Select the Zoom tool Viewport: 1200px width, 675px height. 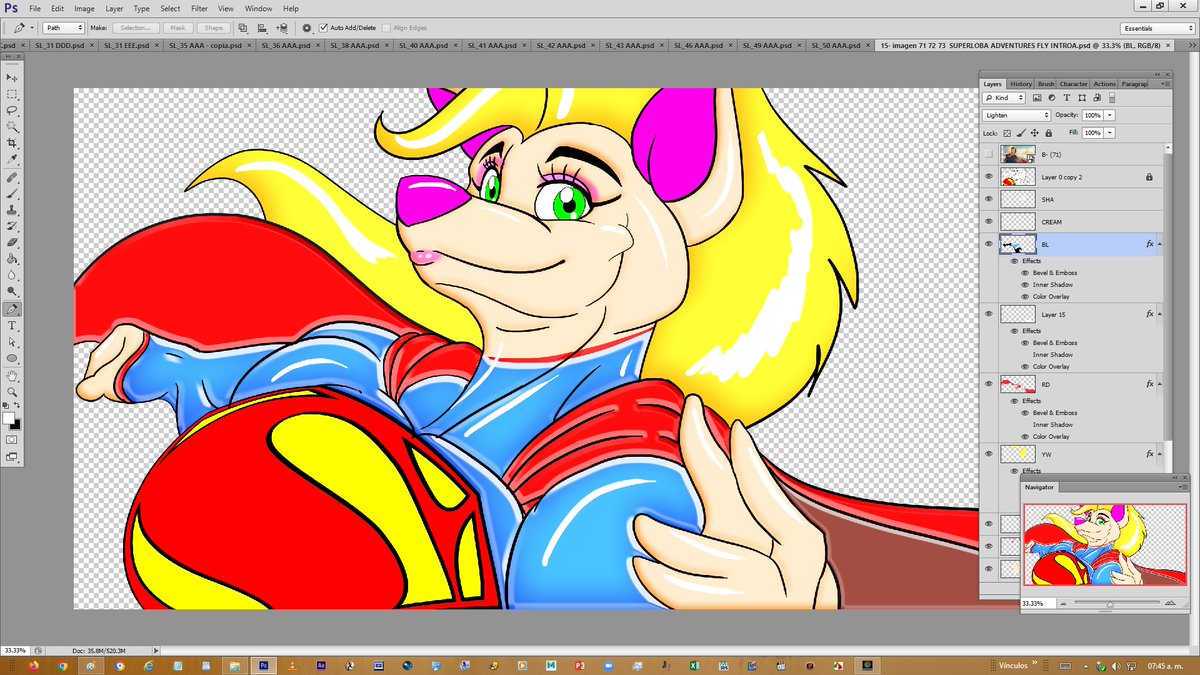12,391
